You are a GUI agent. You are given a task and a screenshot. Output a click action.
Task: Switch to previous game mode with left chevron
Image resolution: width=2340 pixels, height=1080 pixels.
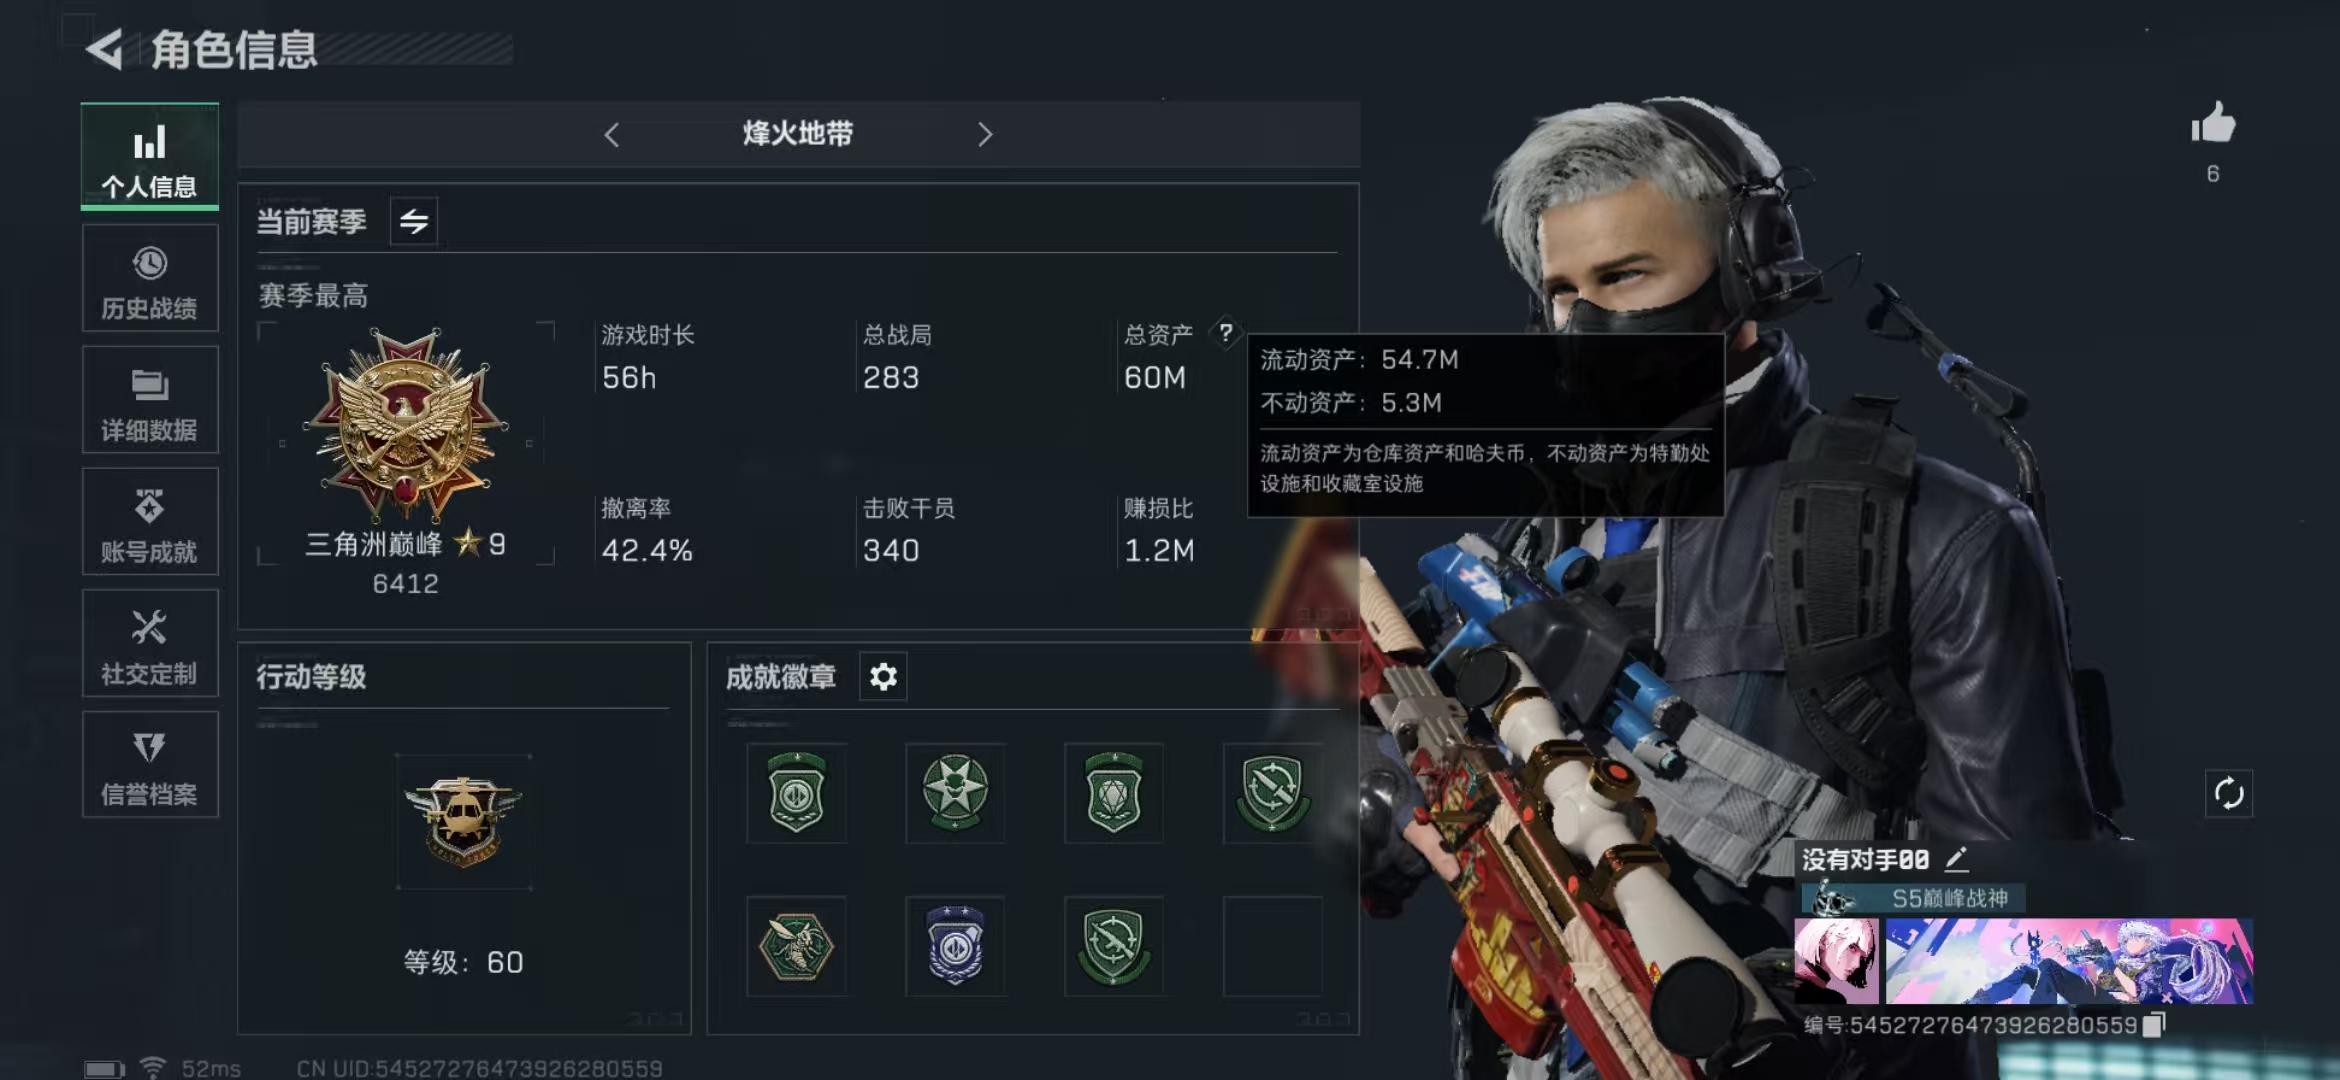(612, 135)
